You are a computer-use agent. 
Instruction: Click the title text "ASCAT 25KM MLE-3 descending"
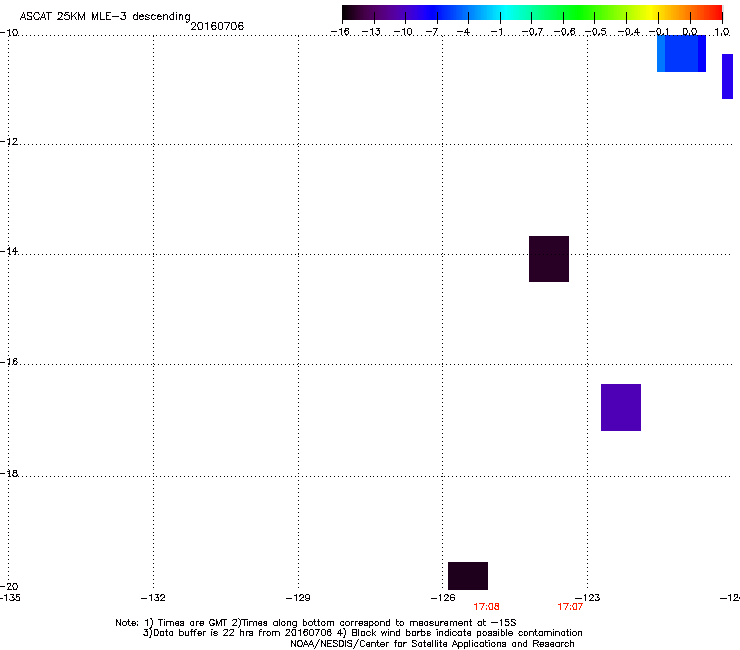(105, 17)
